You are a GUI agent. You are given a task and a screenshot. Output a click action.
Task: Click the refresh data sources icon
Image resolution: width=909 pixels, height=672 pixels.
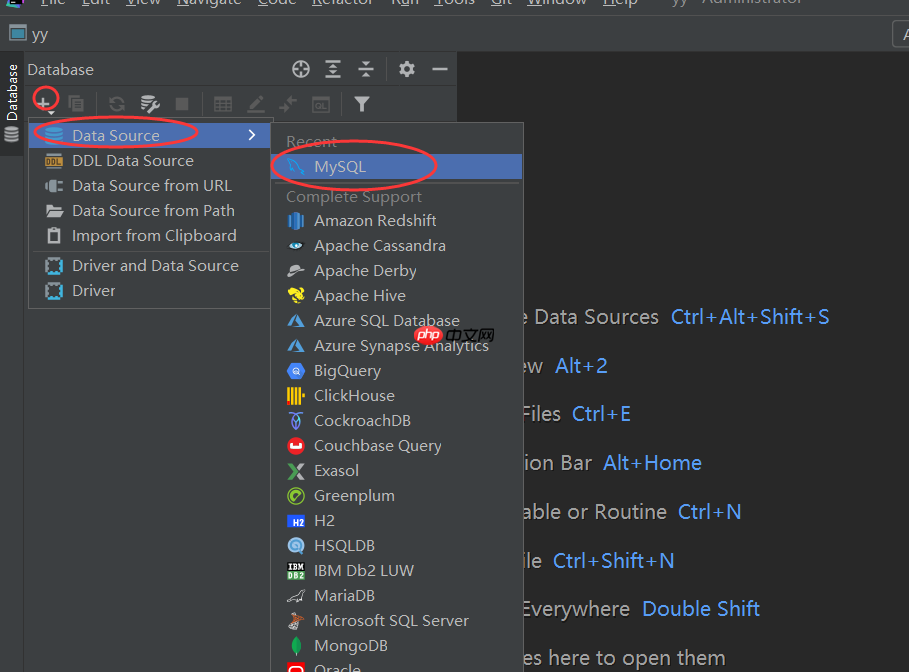(x=117, y=103)
